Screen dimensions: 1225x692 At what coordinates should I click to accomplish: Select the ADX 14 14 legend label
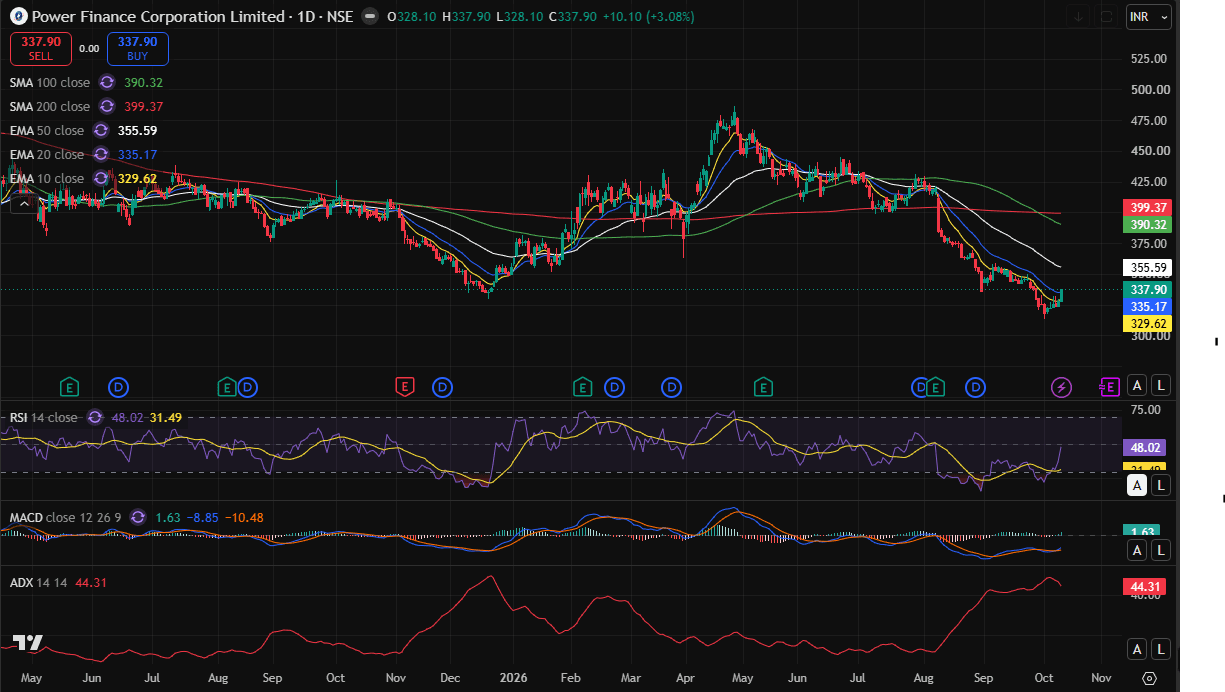(37, 582)
